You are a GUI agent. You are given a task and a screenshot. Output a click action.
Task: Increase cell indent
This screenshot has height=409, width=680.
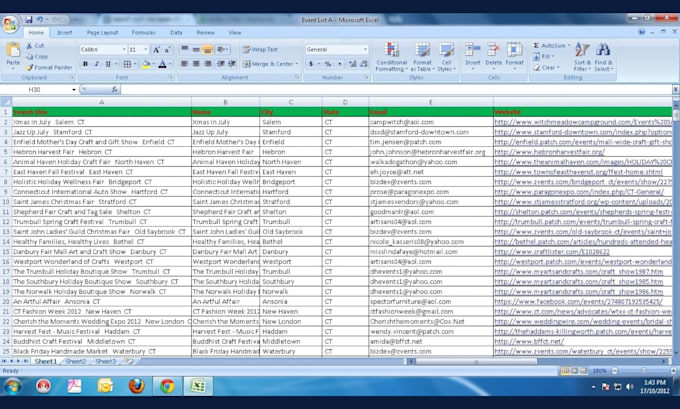232,64
